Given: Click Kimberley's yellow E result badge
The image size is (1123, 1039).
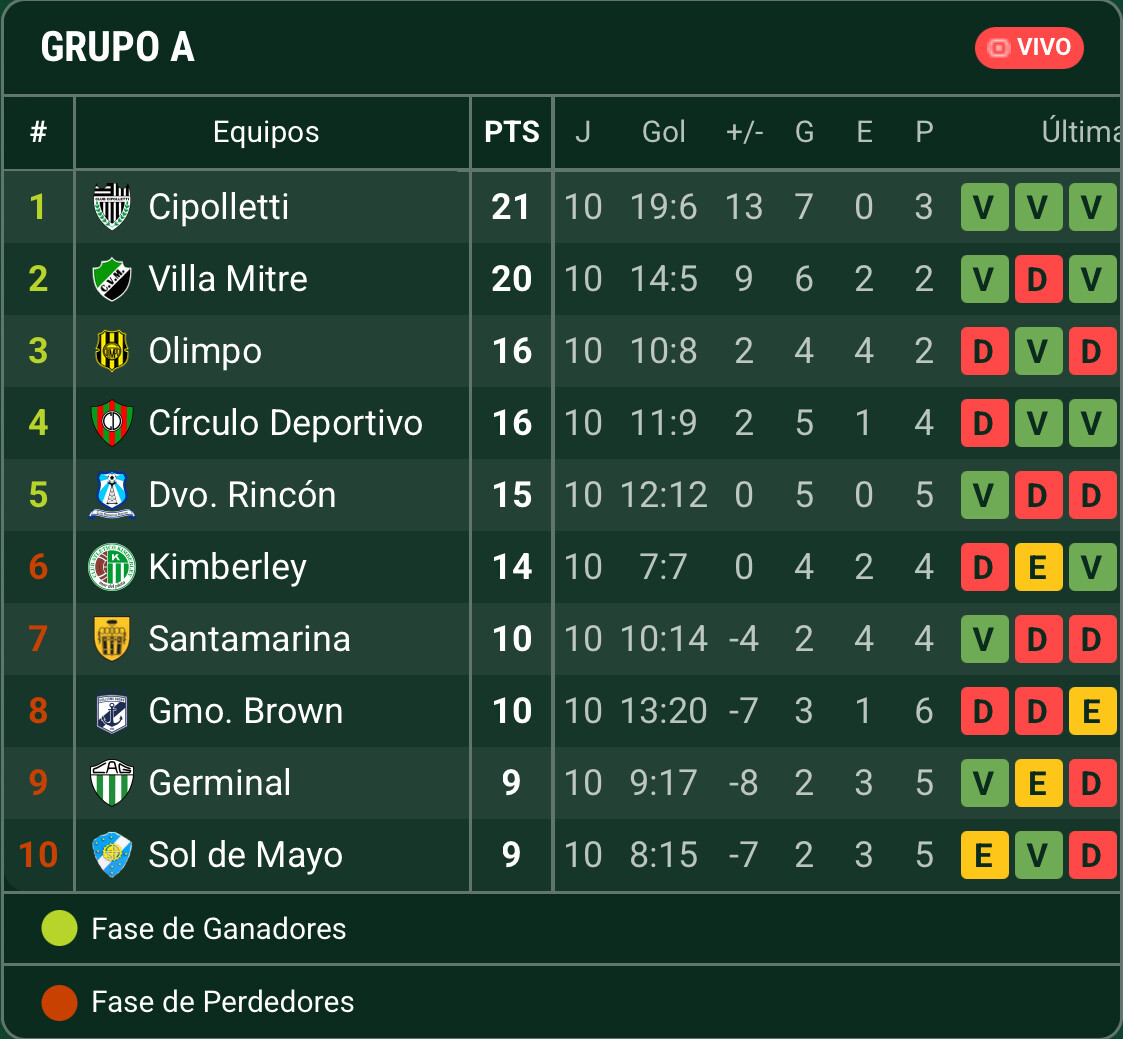Looking at the screenshot, I should (1038, 567).
